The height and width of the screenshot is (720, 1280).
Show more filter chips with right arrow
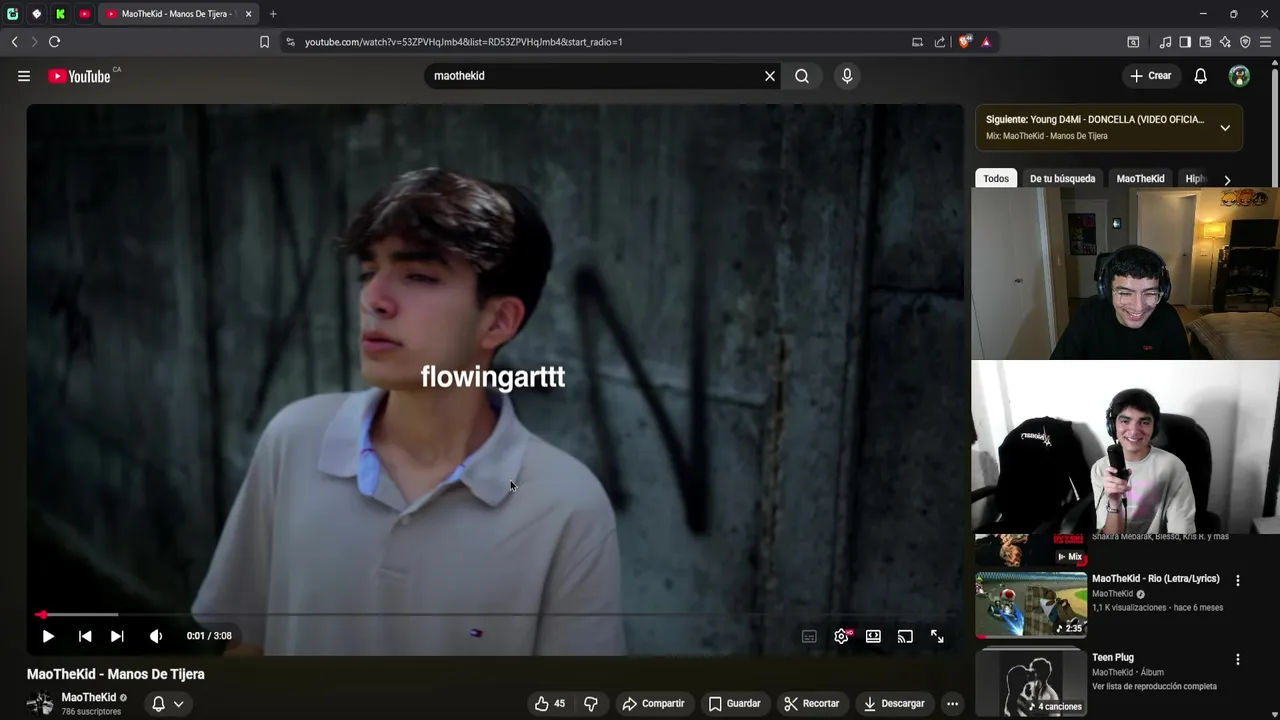(1227, 180)
